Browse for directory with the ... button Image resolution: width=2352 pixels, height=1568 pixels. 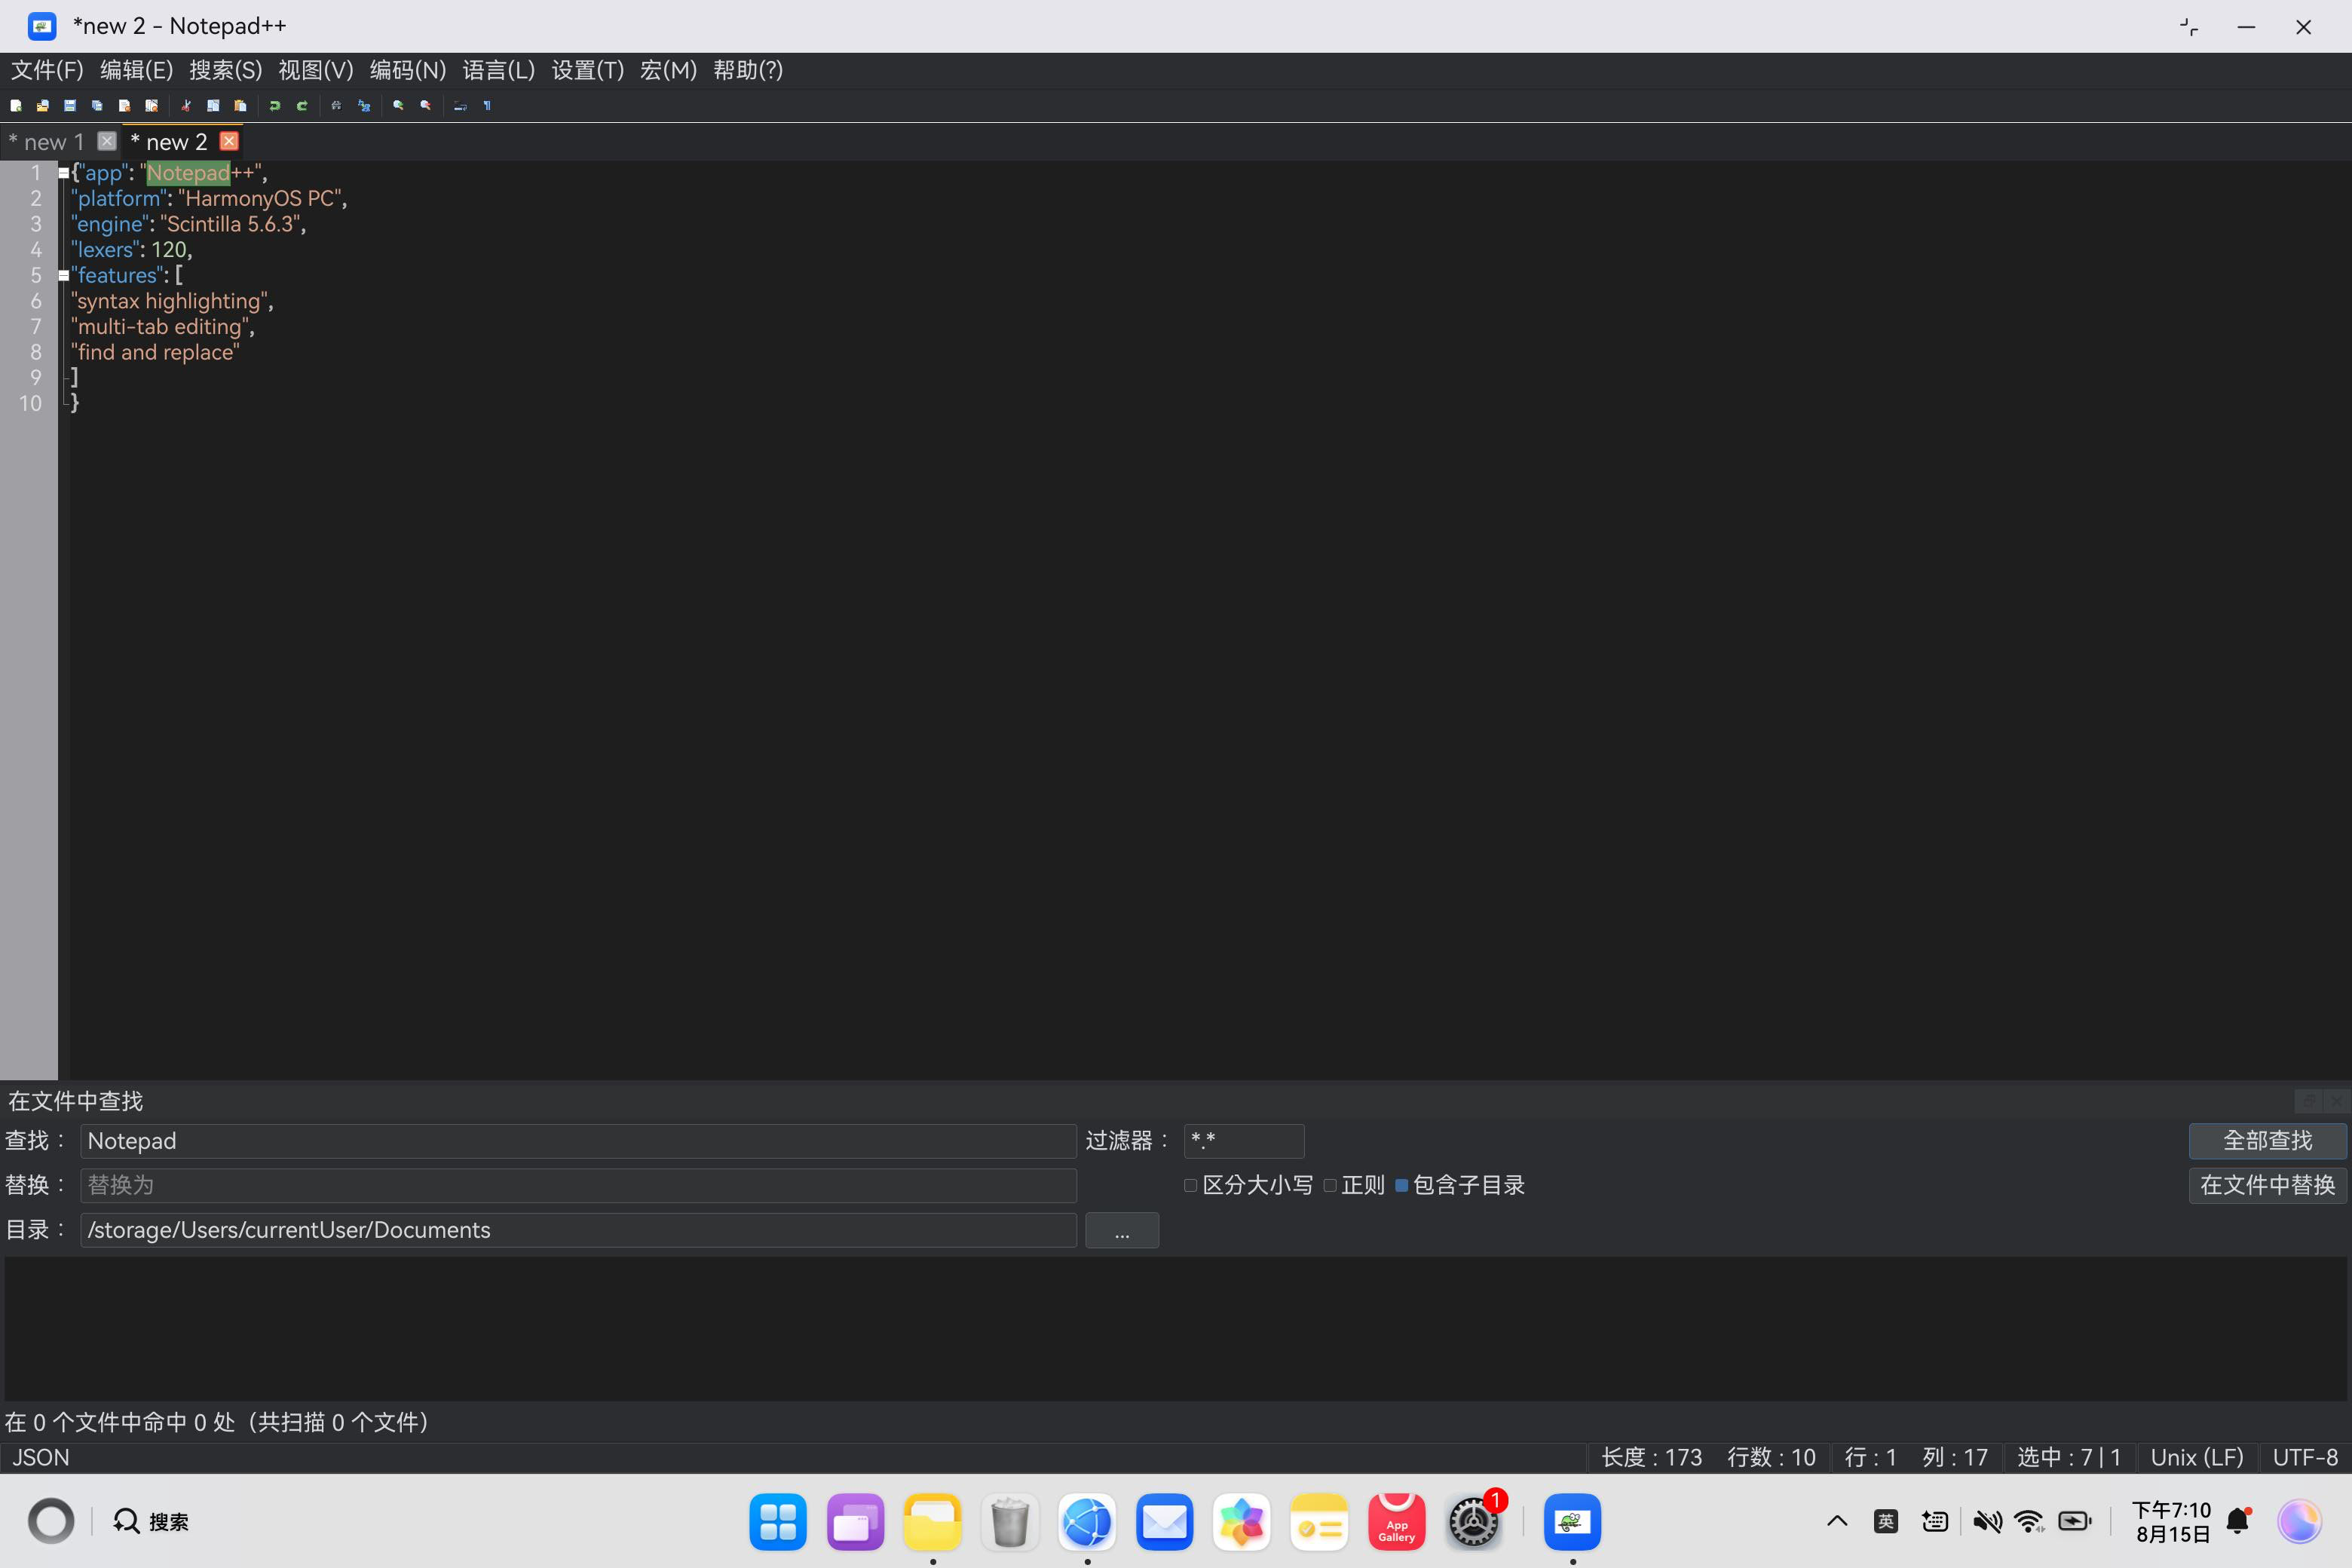[1122, 1231]
